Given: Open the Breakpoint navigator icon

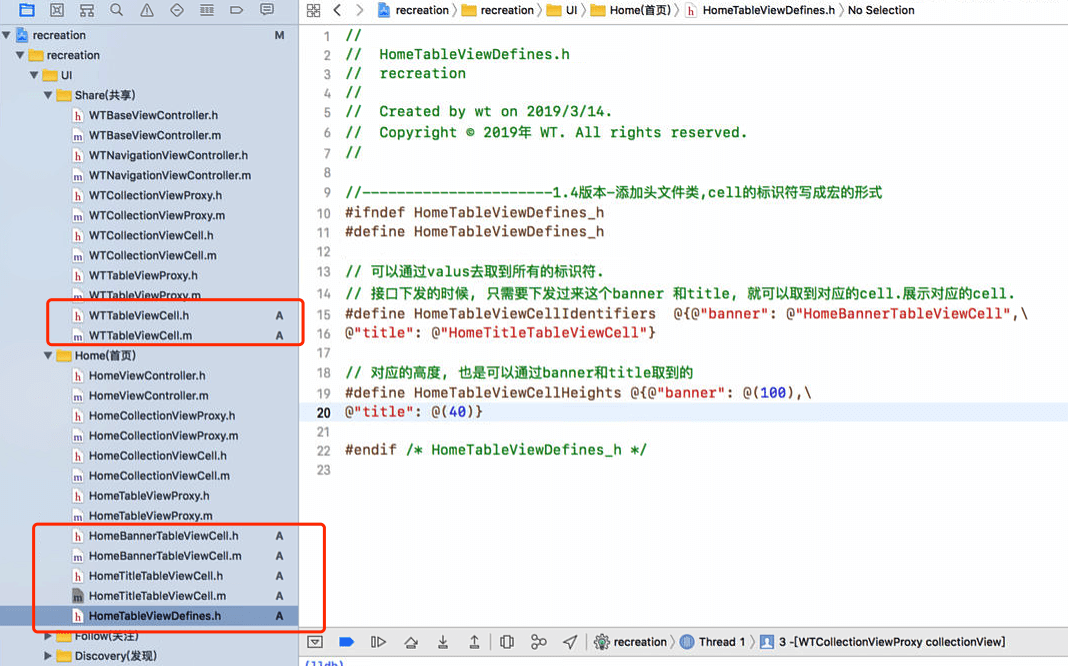Looking at the screenshot, I should [x=236, y=10].
